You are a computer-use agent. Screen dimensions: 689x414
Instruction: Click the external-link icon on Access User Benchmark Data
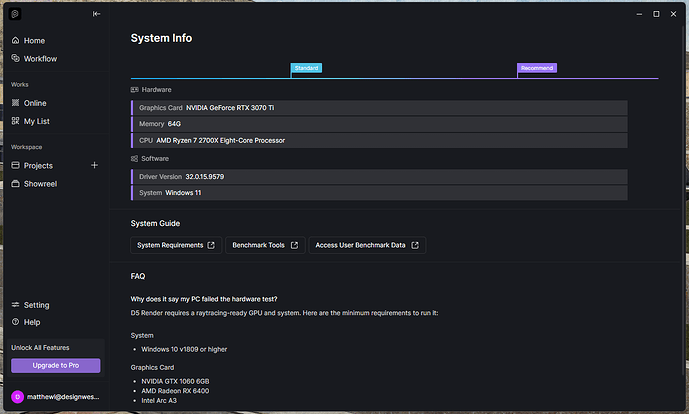(x=415, y=245)
